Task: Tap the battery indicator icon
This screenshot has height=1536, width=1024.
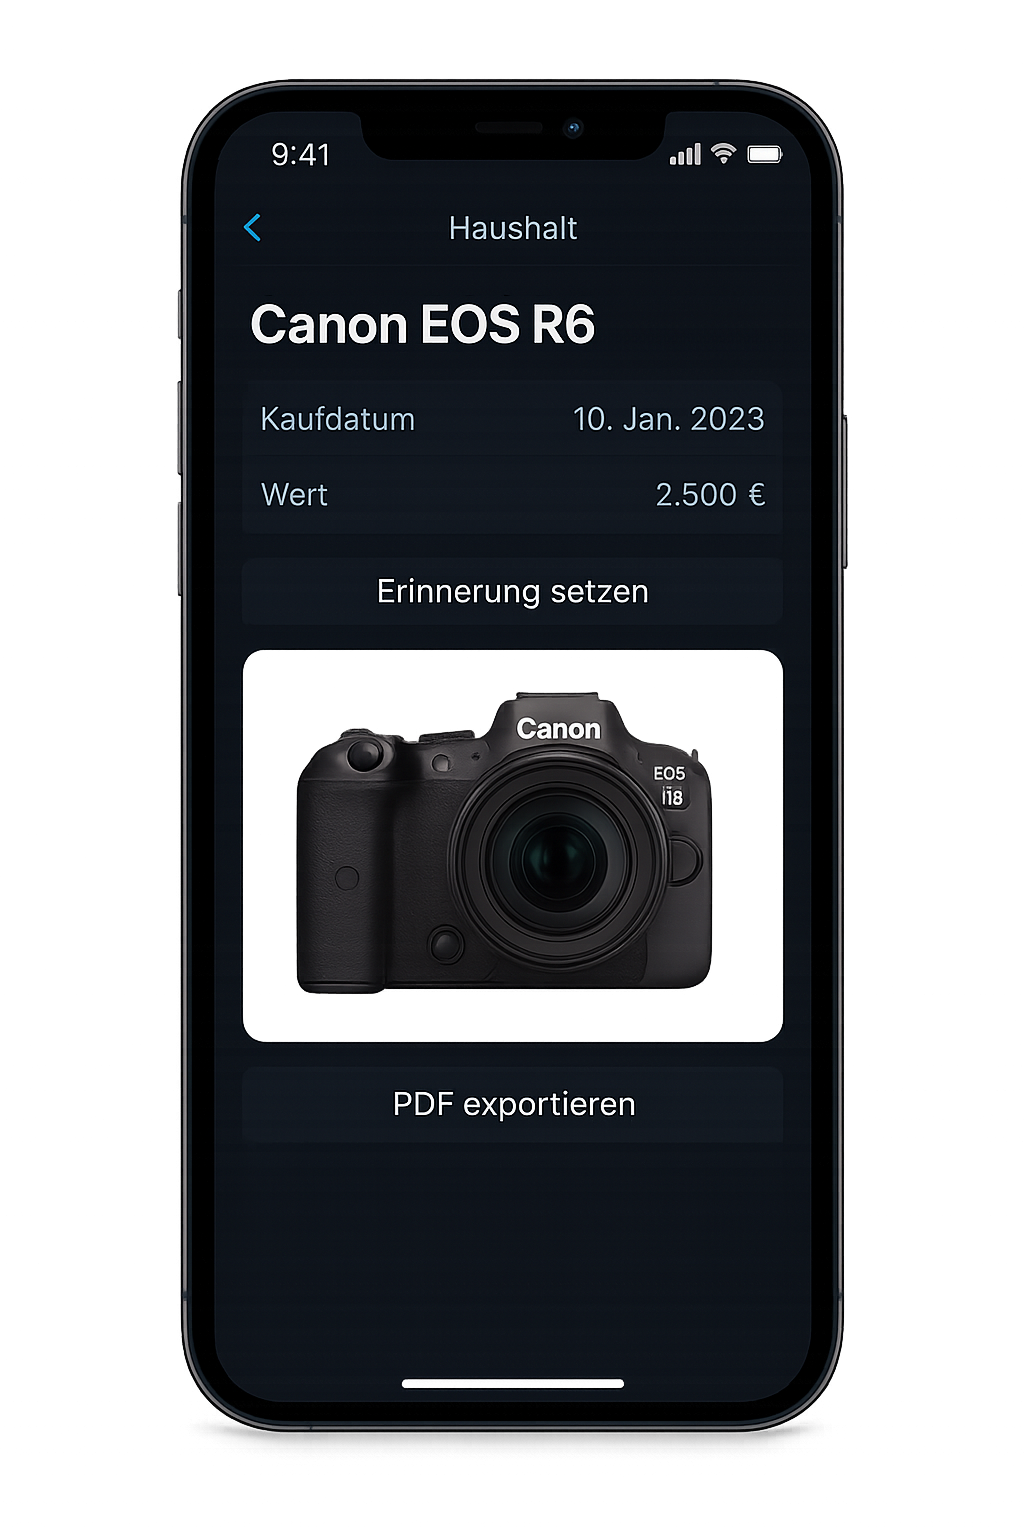Action: coord(765,154)
